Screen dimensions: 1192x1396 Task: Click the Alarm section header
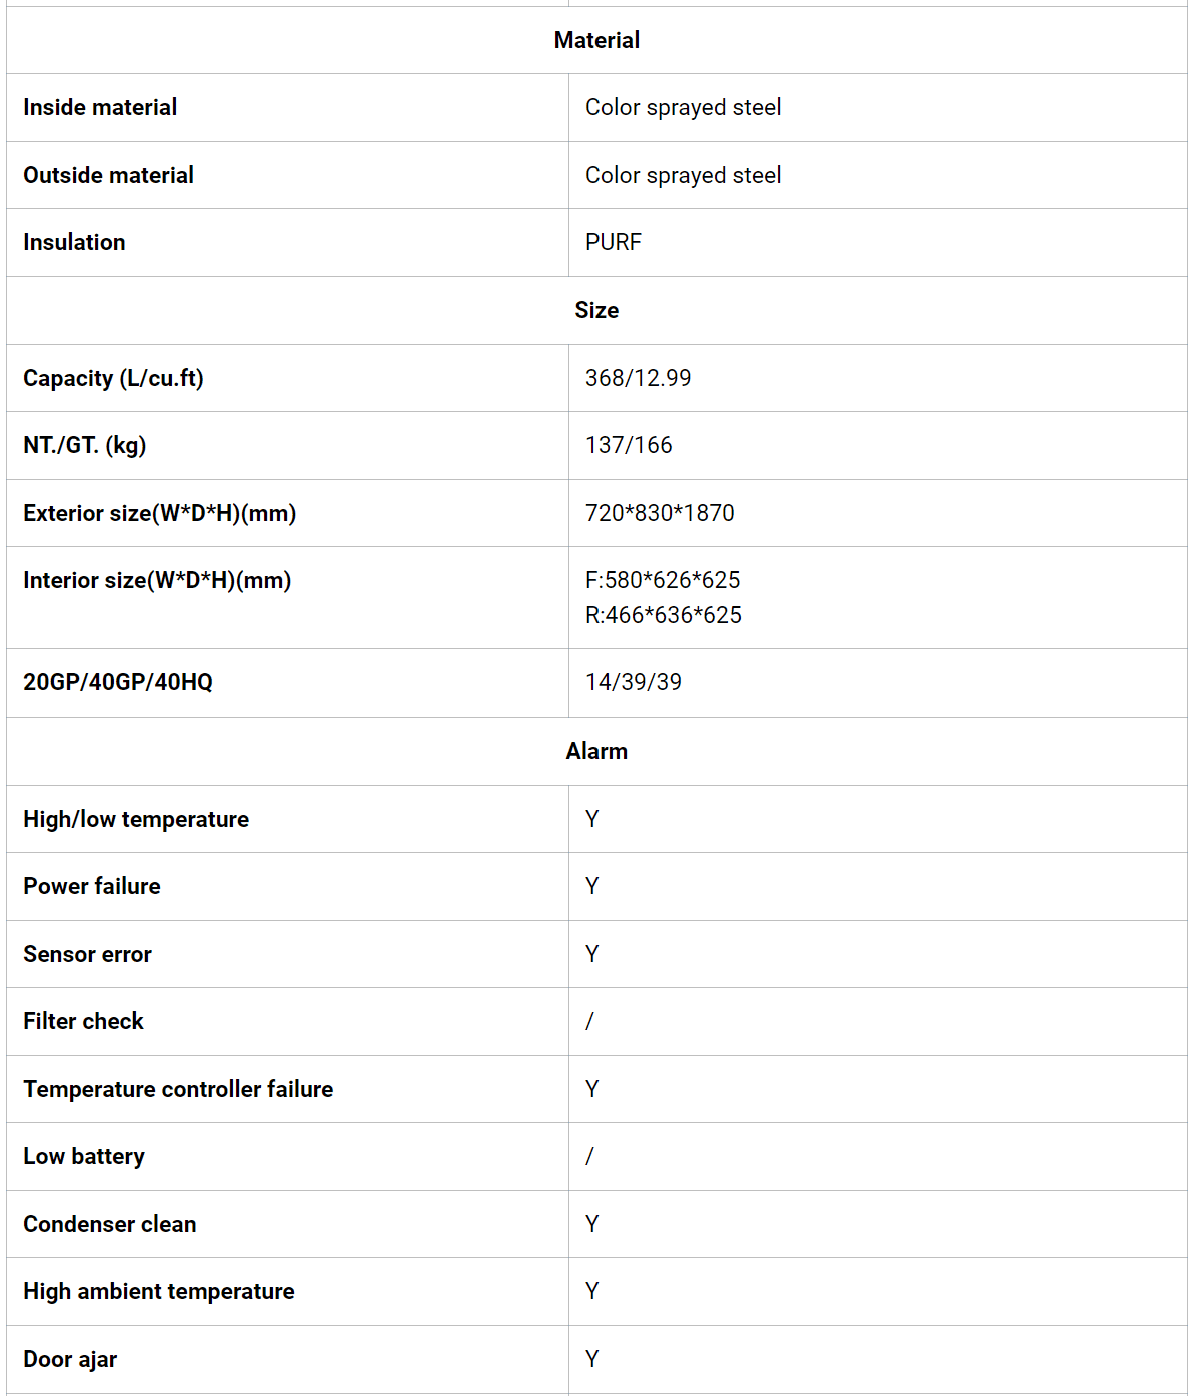click(596, 751)
